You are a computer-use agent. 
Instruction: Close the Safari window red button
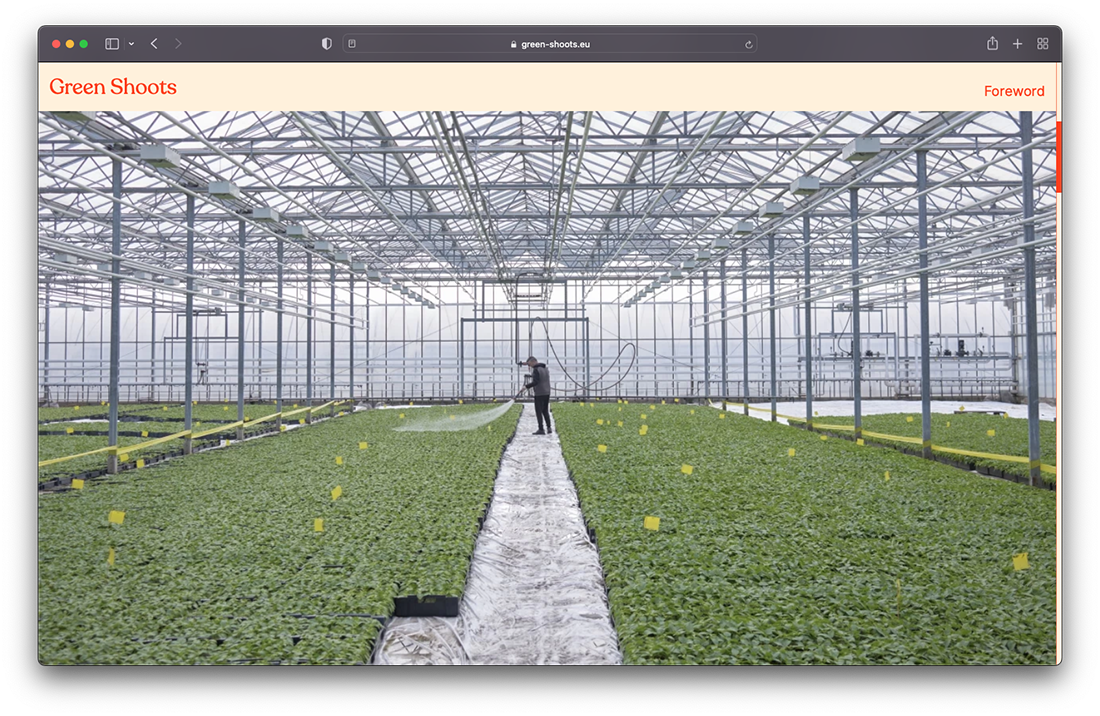[56, 43]
